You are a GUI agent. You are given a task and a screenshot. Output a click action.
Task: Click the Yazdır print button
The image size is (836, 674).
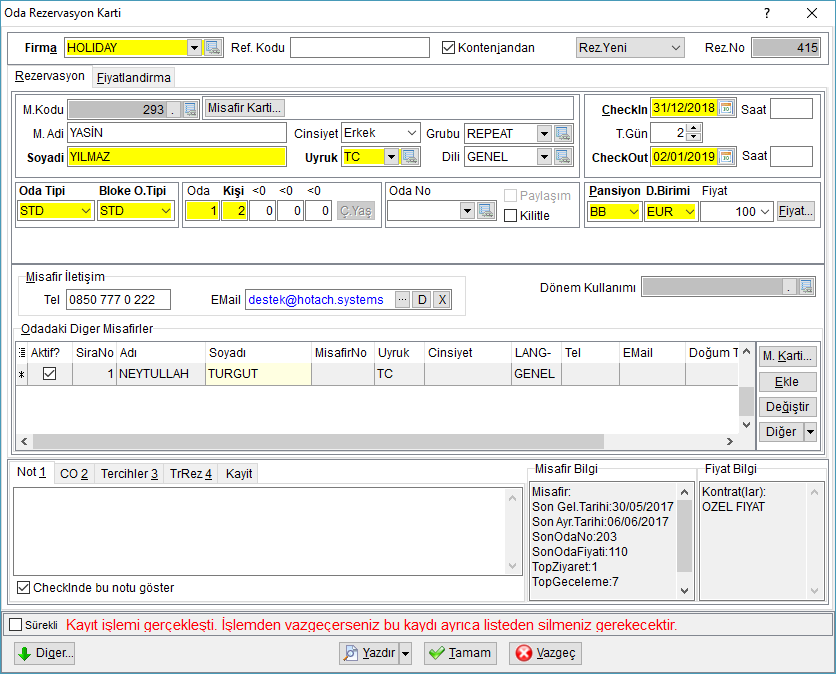point(369,653)
